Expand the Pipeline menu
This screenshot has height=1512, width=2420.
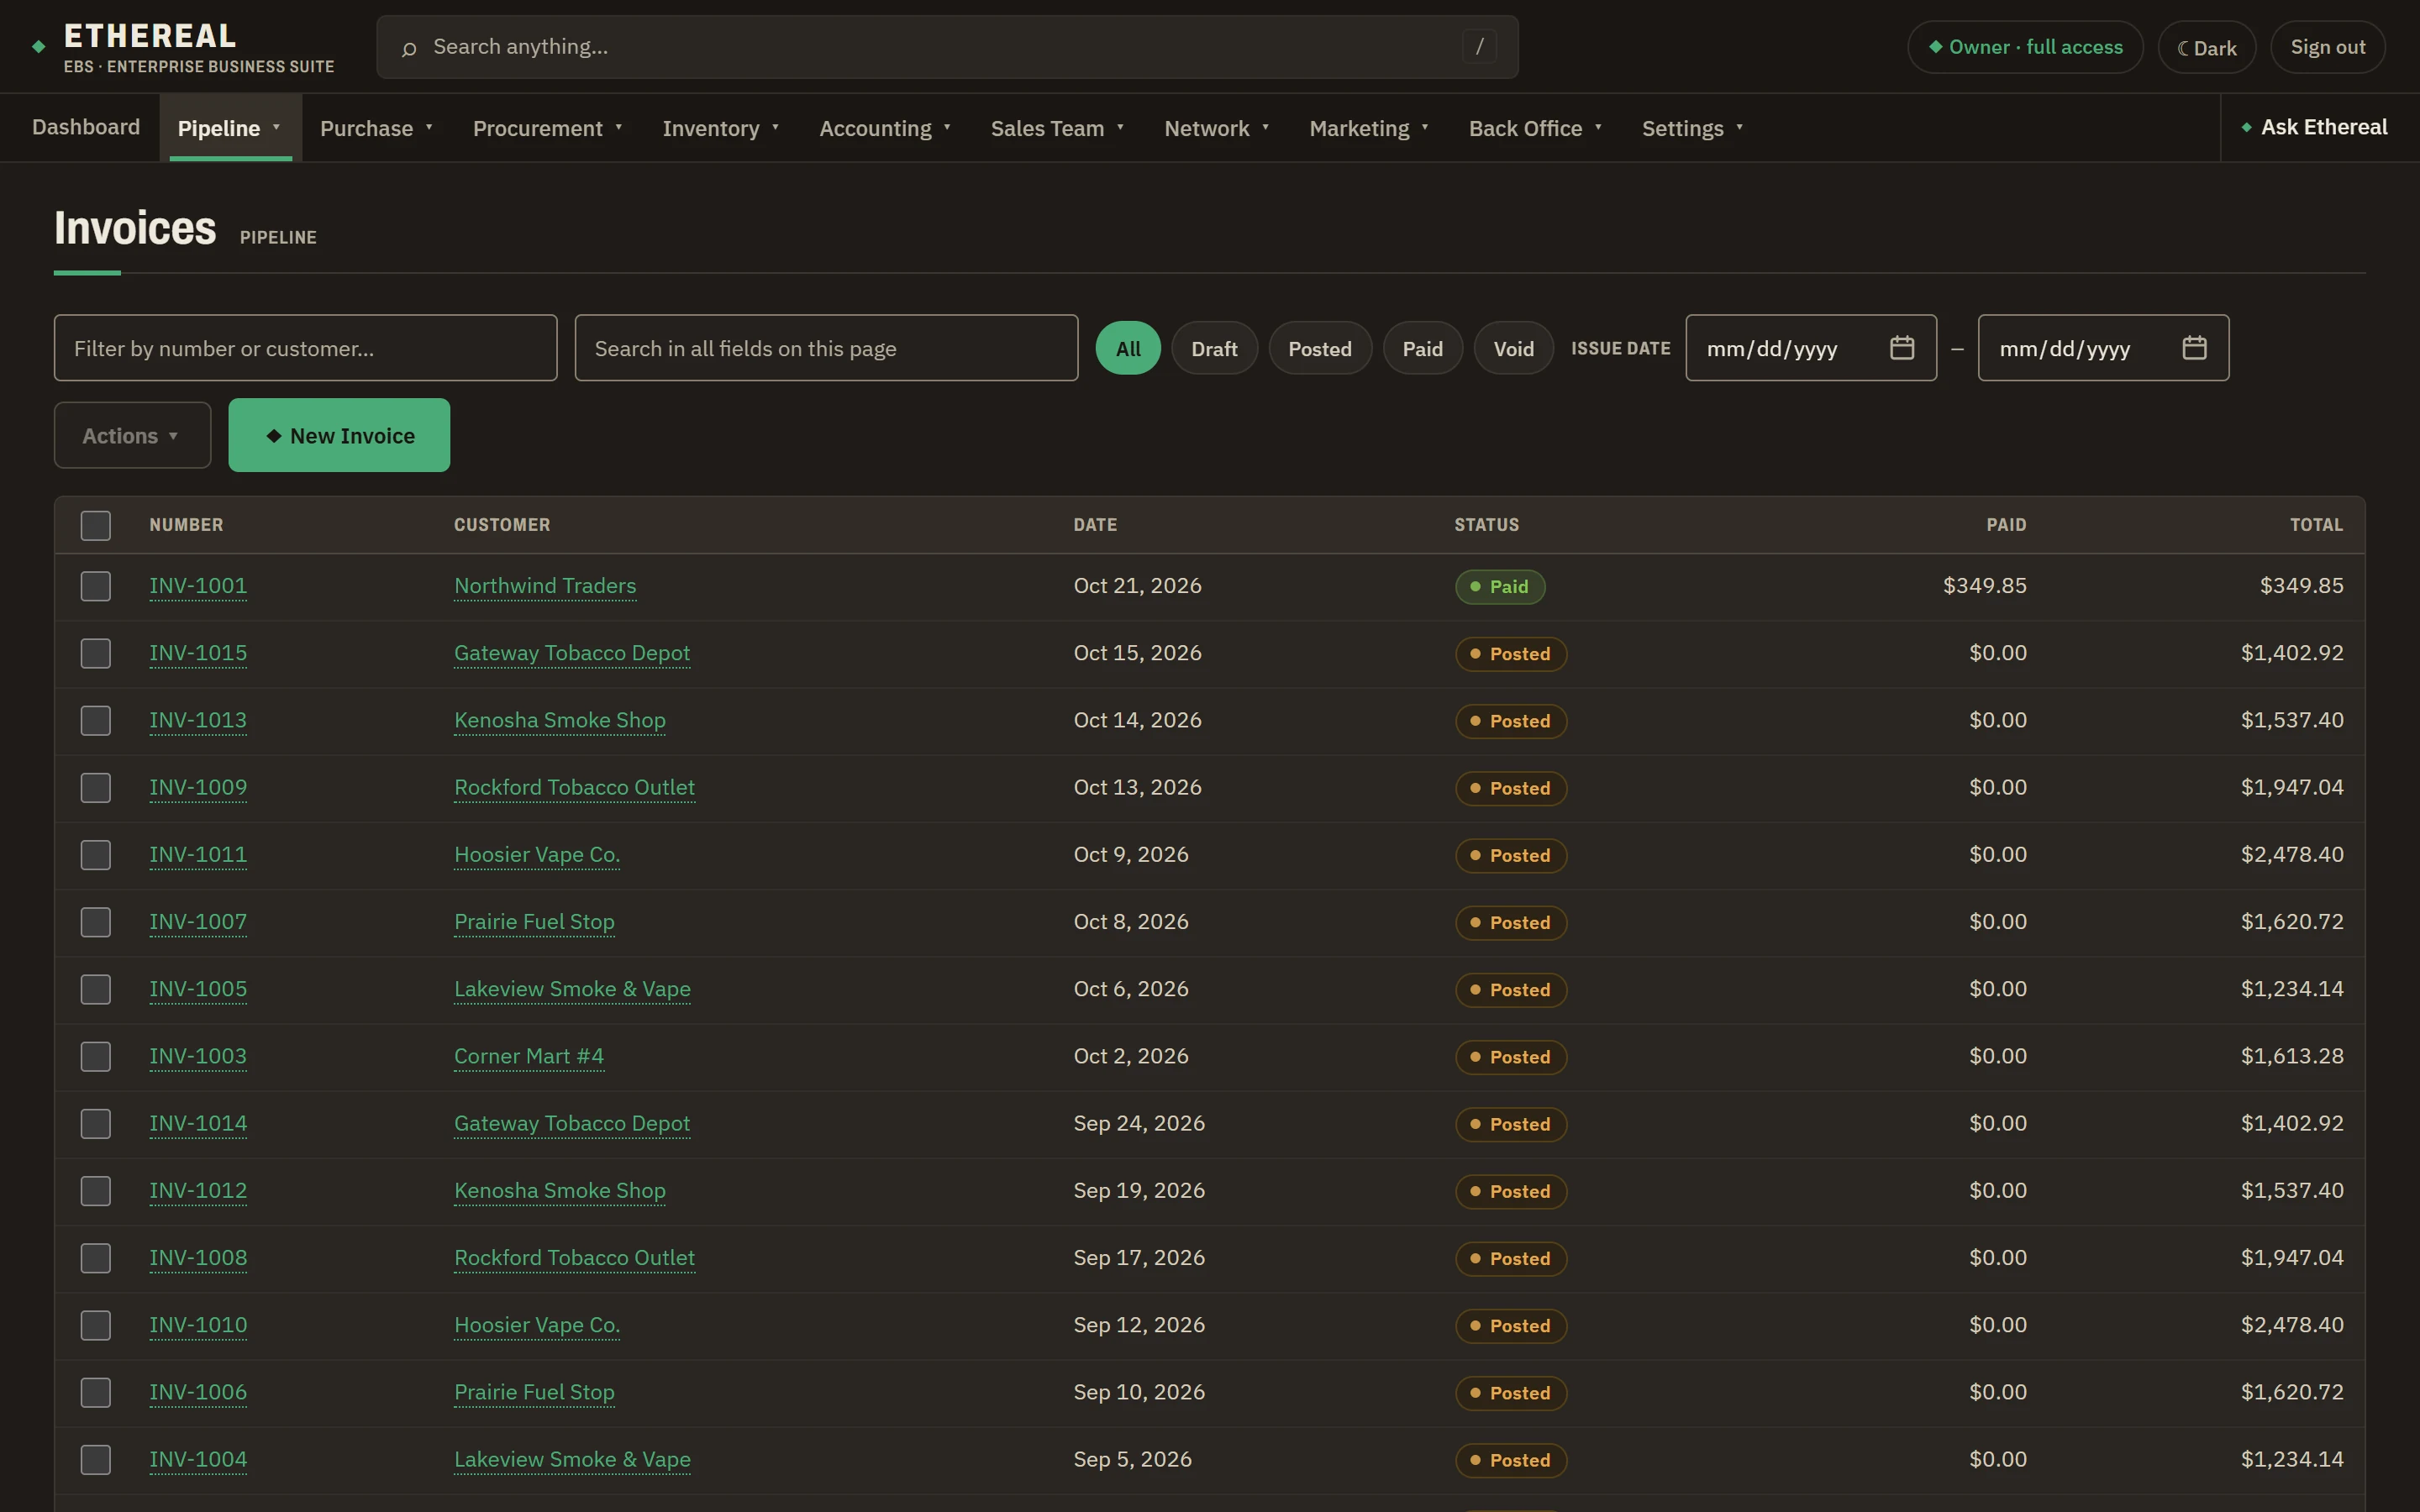tap(230, 128)
